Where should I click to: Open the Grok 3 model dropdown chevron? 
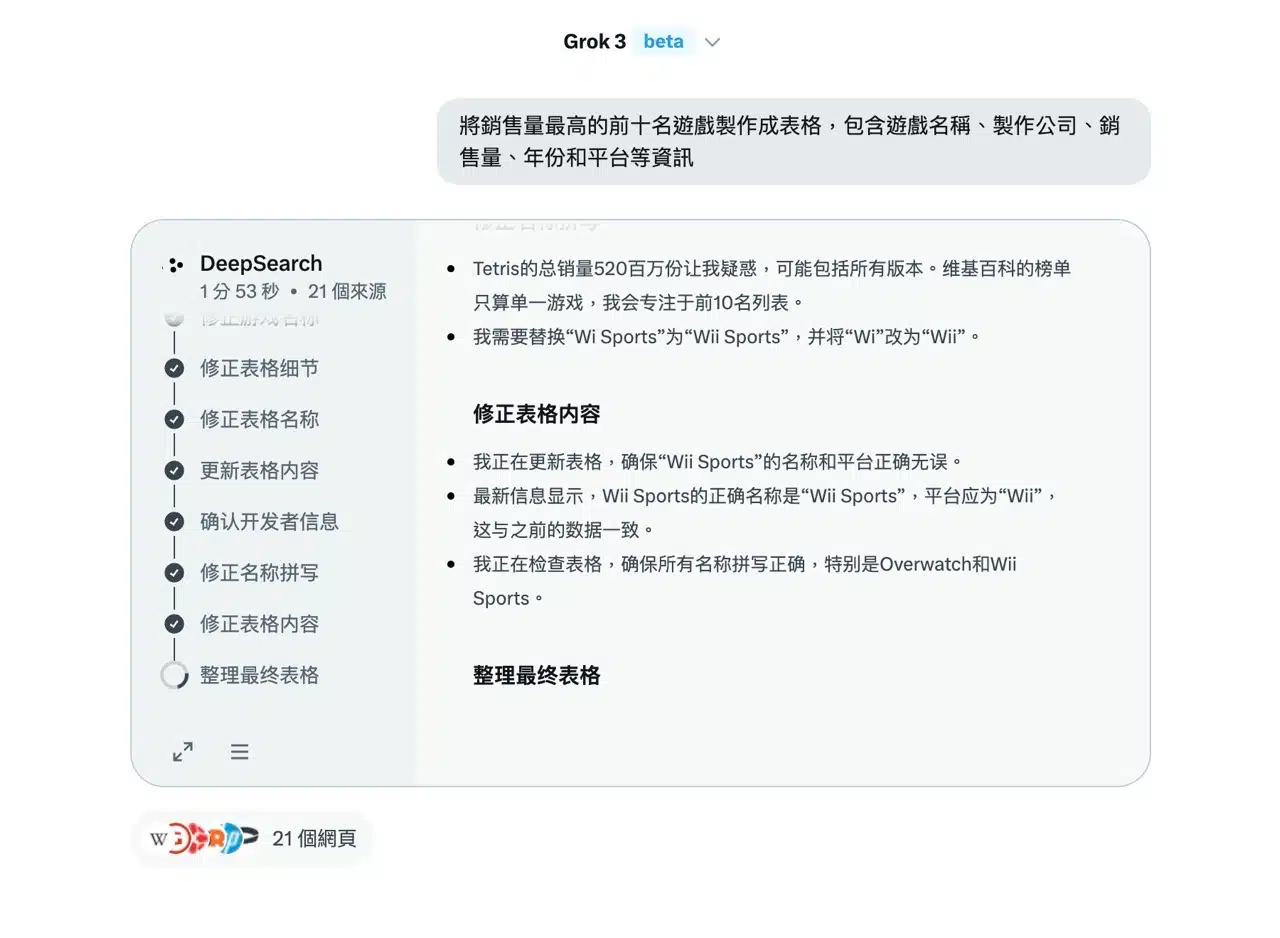coord(712,42)
